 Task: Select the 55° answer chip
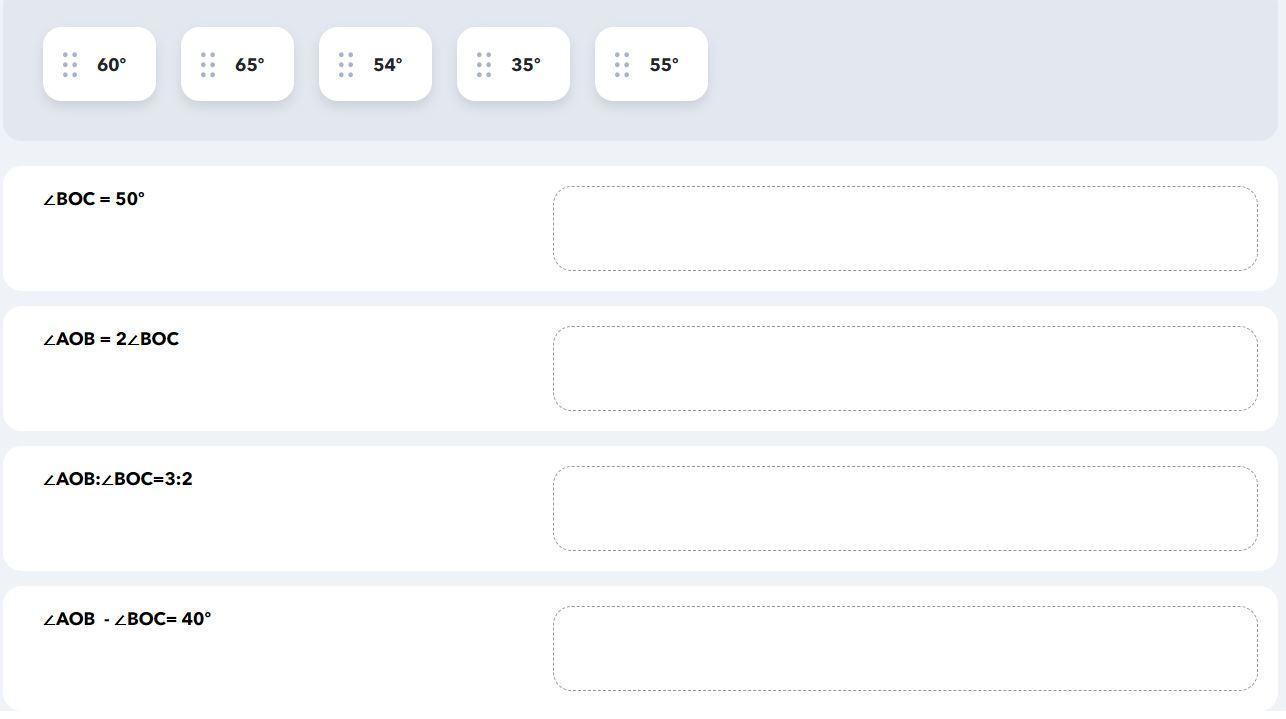pos(651,64)
